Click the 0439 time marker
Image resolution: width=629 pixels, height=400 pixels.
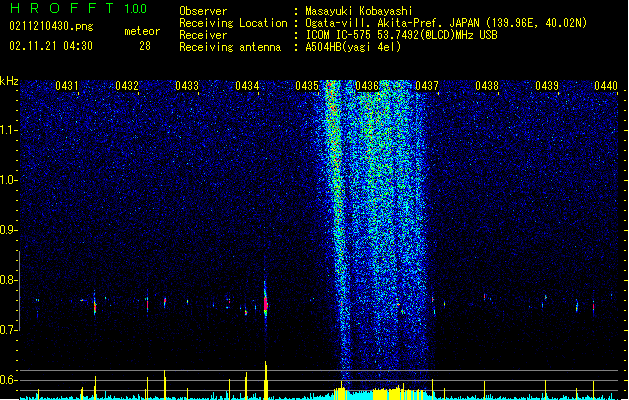click(547, 85)
